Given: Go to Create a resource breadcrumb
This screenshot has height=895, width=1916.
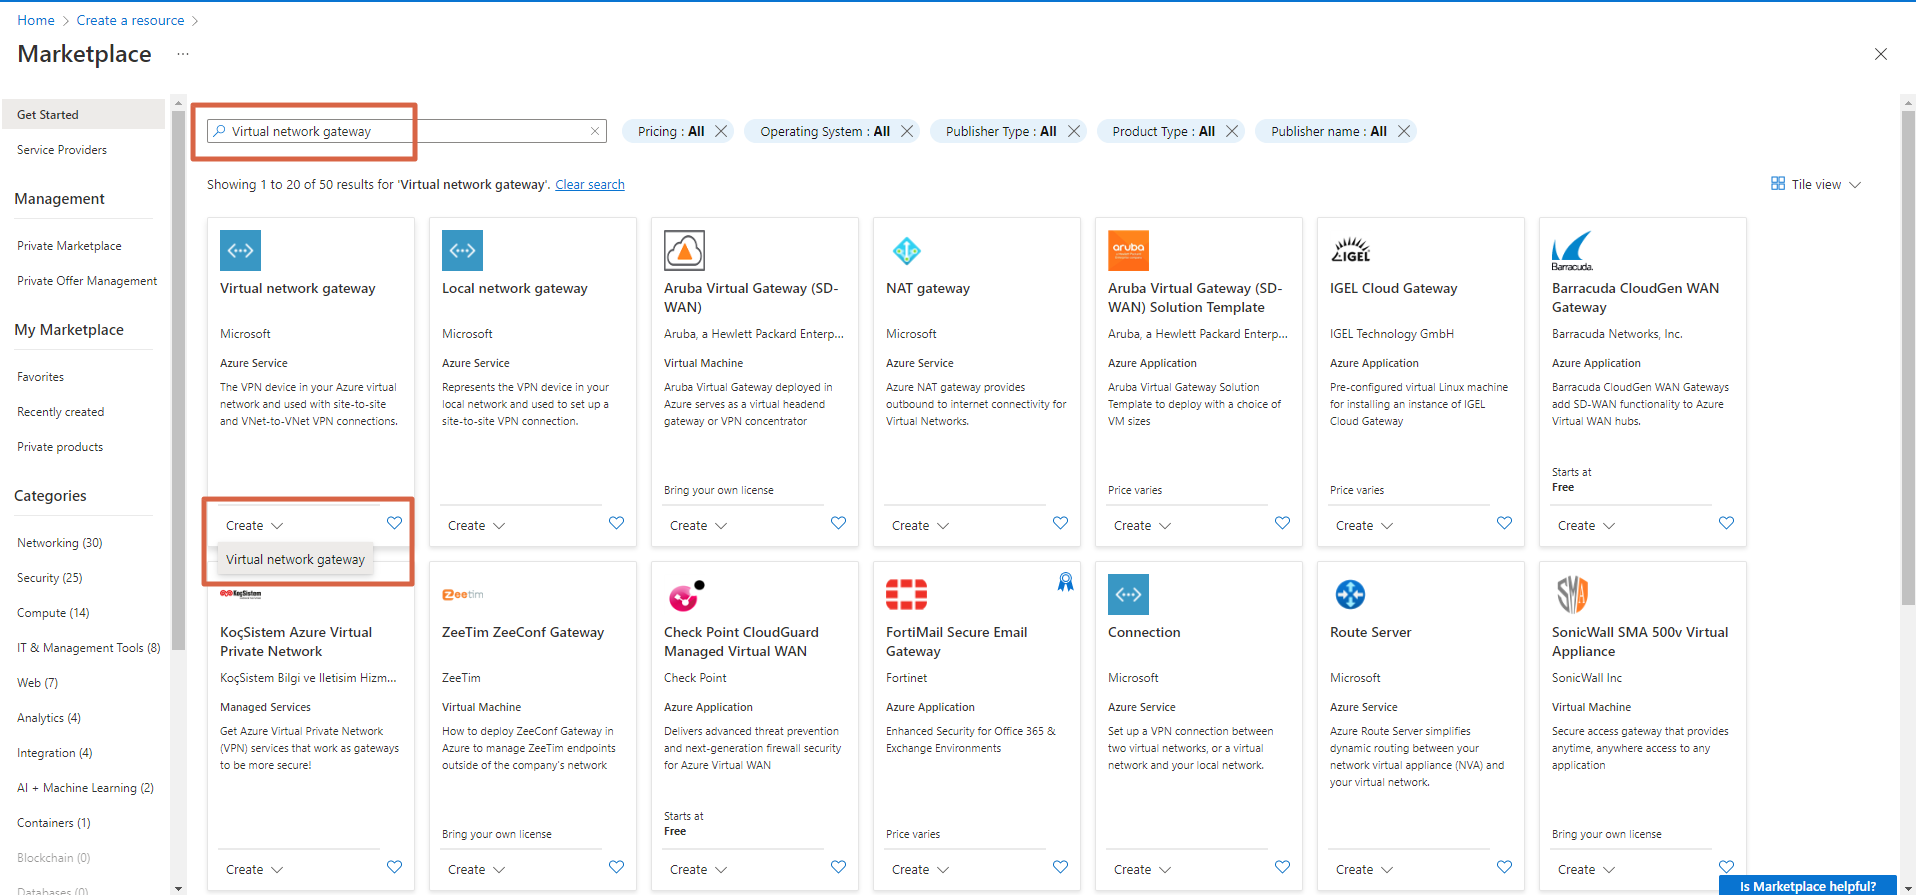Looking at the screenshot, I should pos(130,20).
